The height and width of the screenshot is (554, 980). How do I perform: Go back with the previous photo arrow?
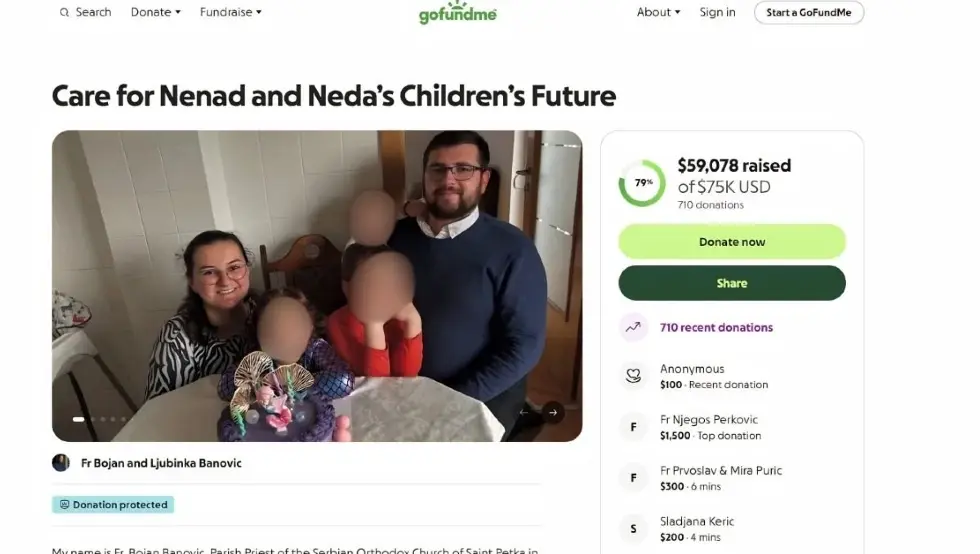coord(523,411)
